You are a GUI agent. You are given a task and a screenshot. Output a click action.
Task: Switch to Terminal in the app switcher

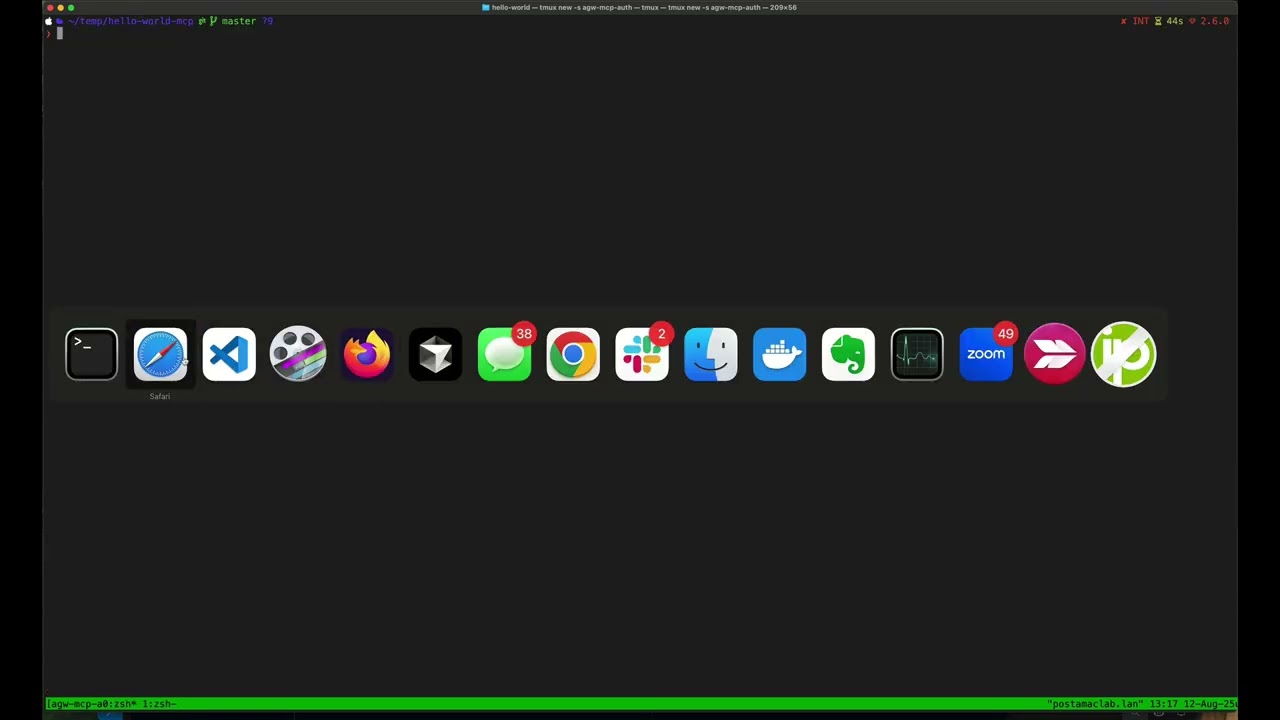coord(91,354)
